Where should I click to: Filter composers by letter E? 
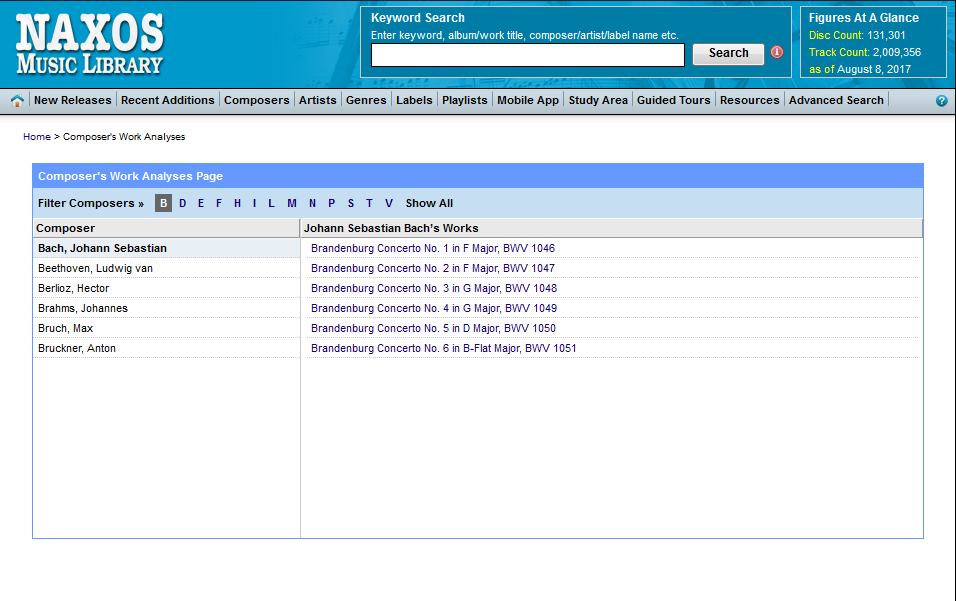(201, 203)
